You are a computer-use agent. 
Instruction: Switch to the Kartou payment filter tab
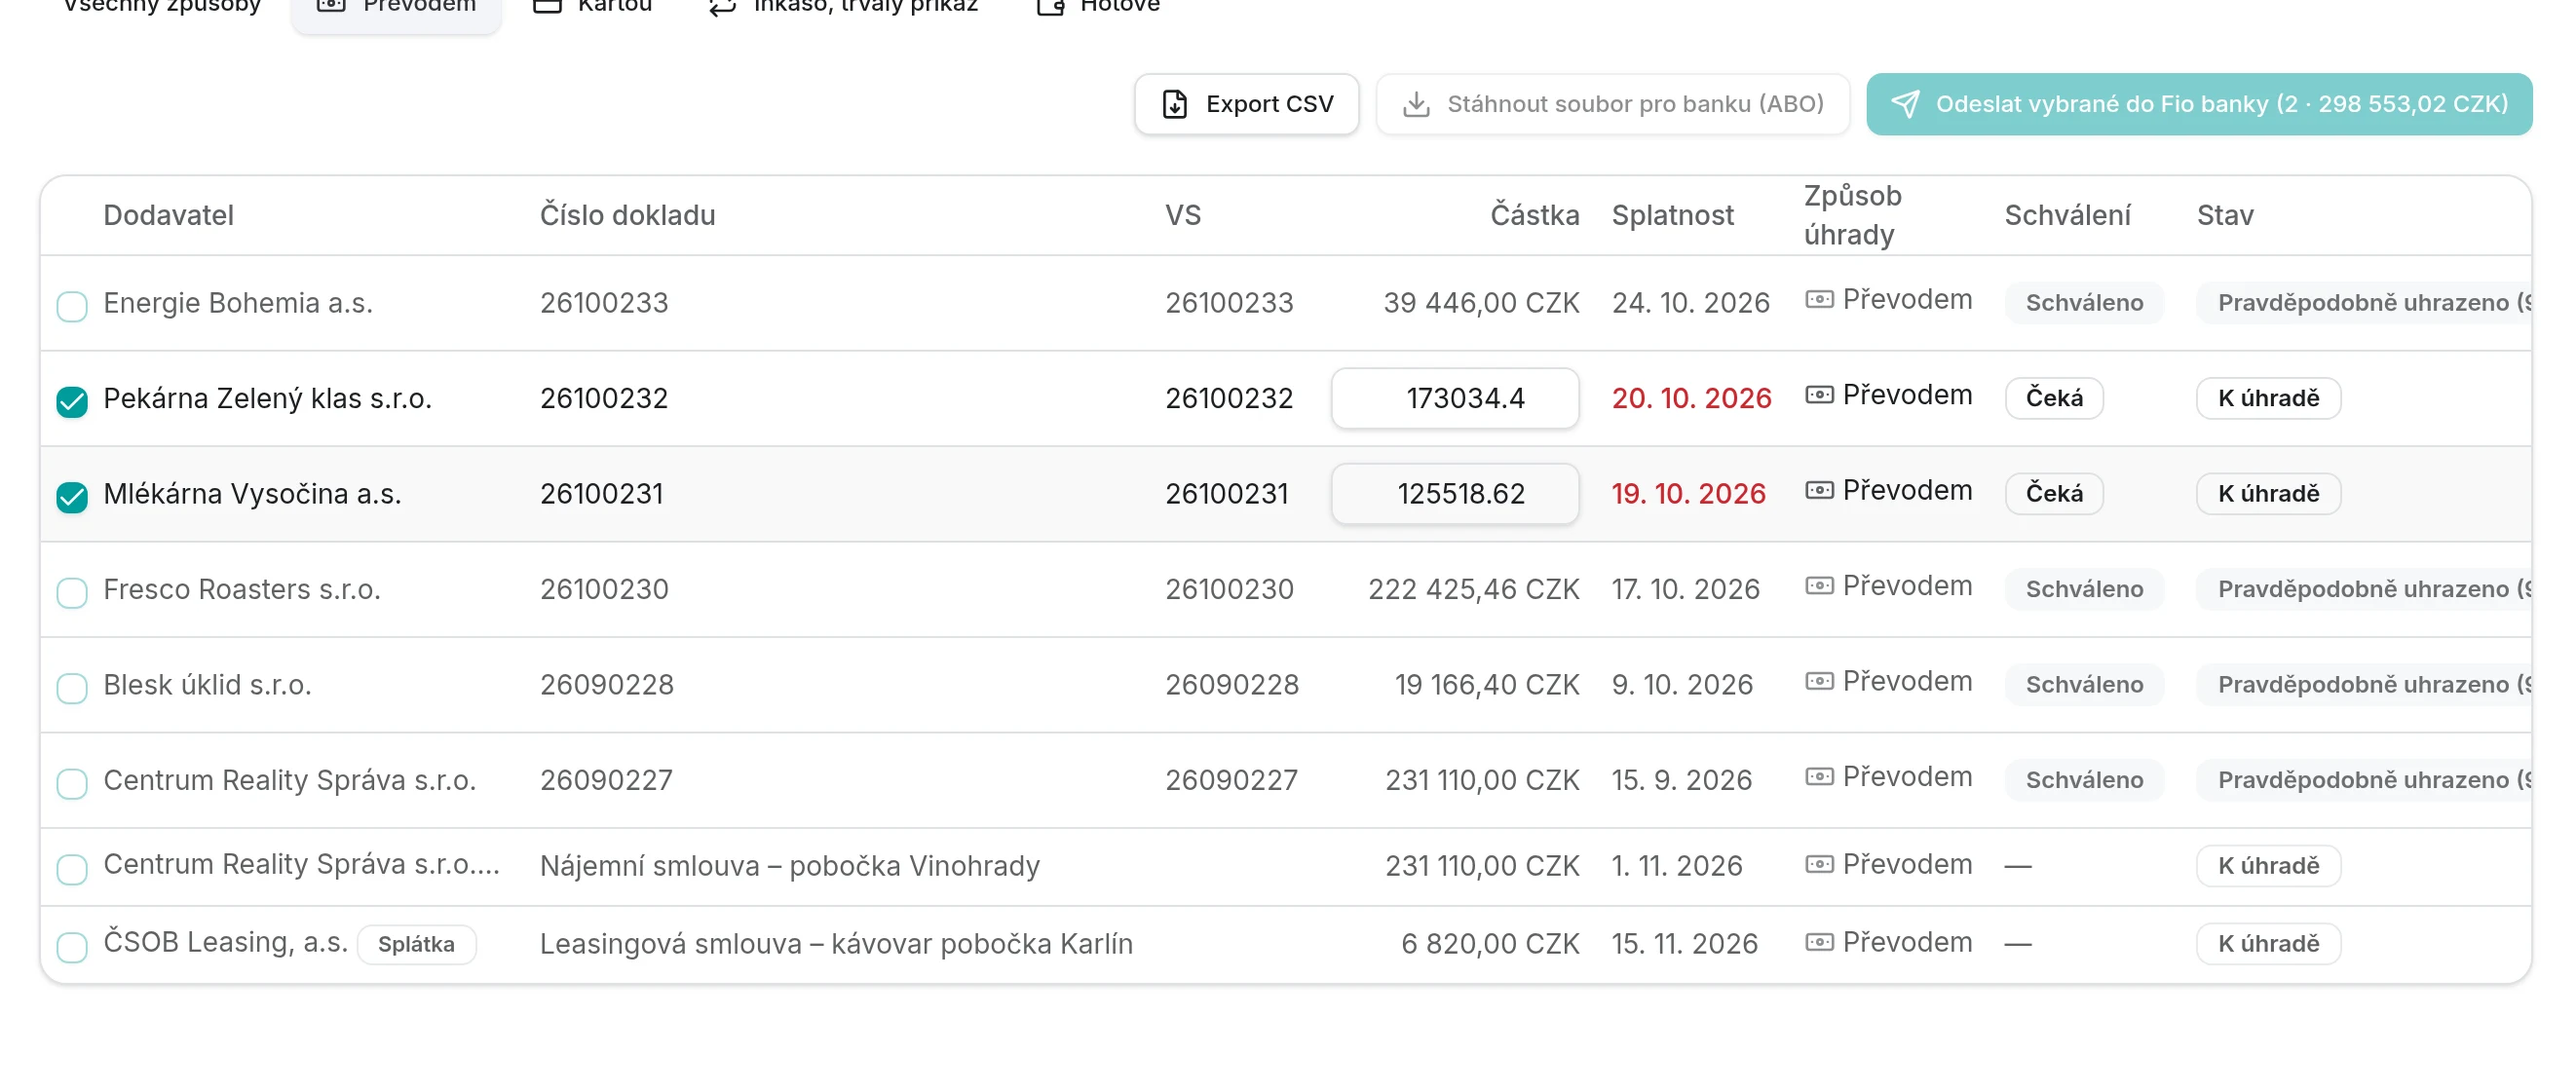coord(592,8)
